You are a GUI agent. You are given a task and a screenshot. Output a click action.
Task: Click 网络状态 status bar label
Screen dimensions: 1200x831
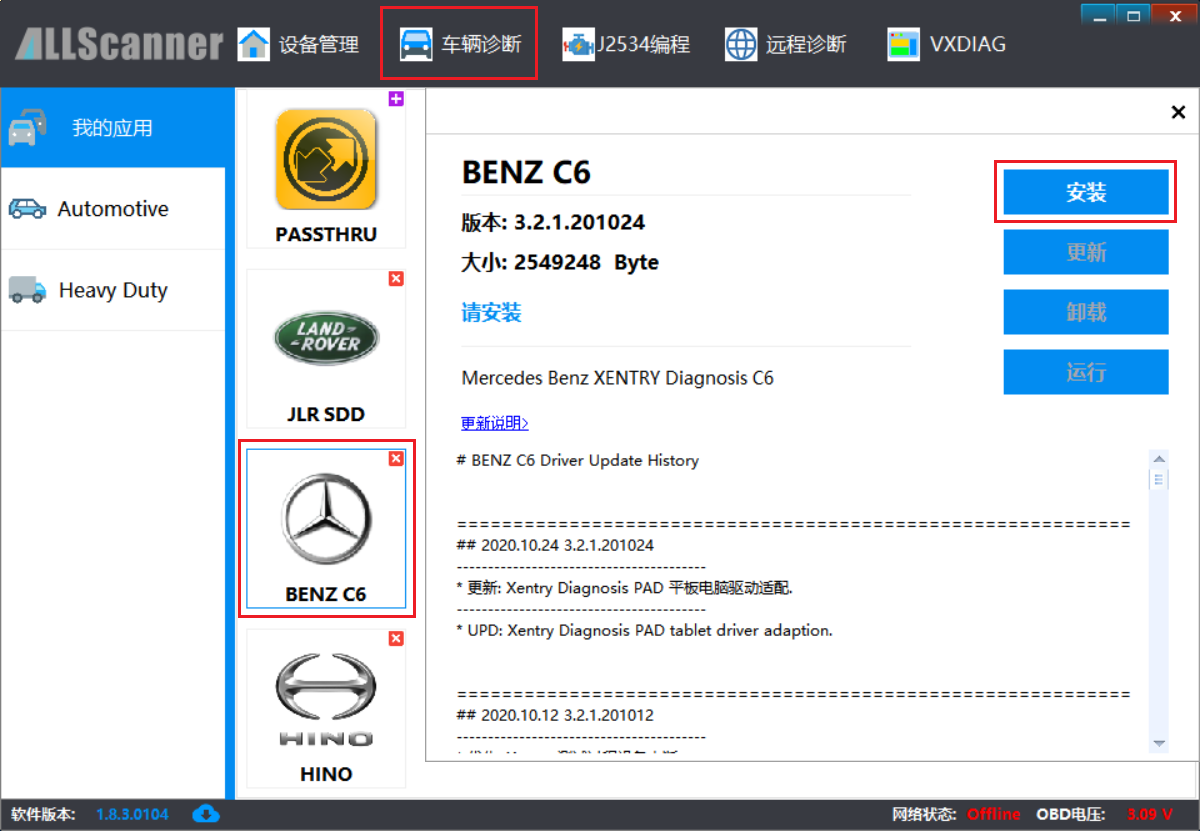pyautogui.click(x=924, y=814)
